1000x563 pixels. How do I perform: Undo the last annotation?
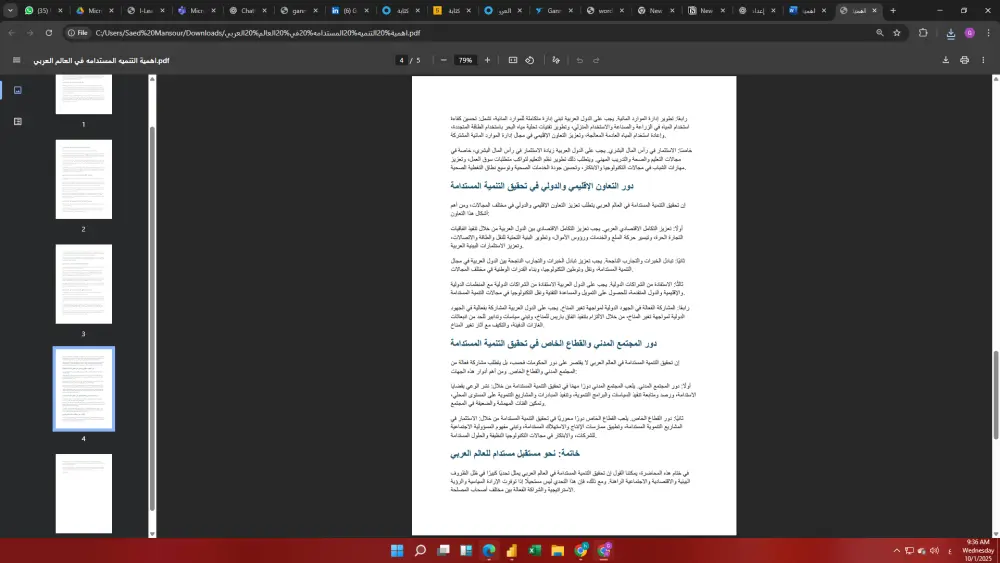[x=580, y=60]
